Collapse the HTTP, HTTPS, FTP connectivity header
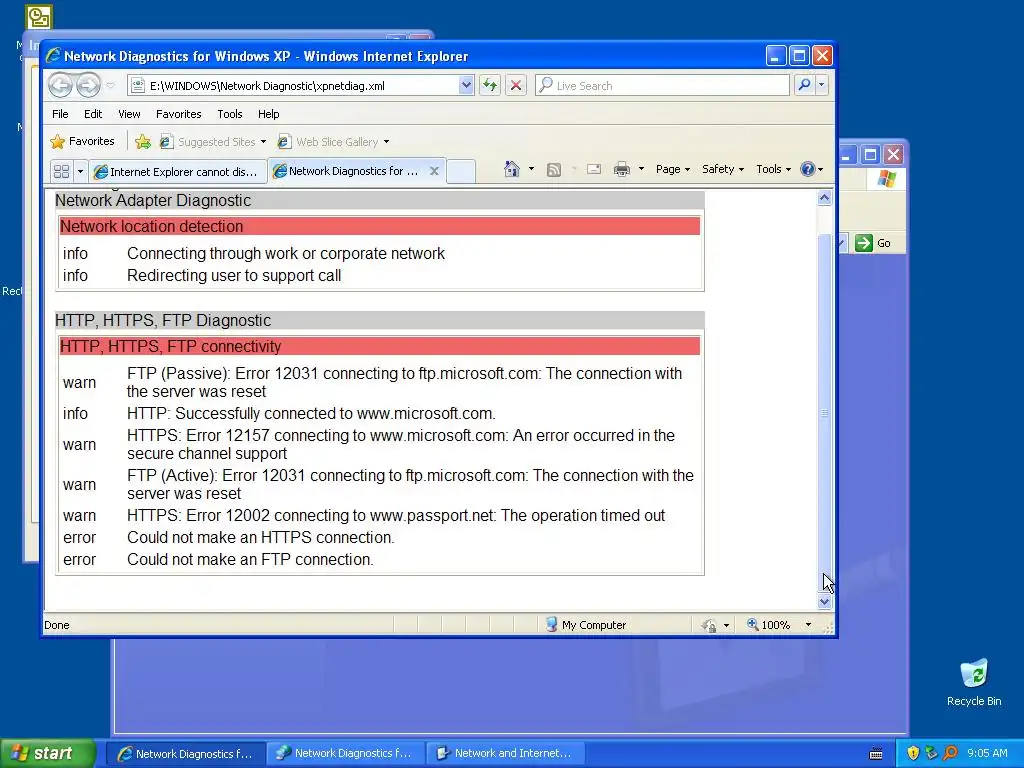This screenshot has height=768, width=1024. [379, 346]
